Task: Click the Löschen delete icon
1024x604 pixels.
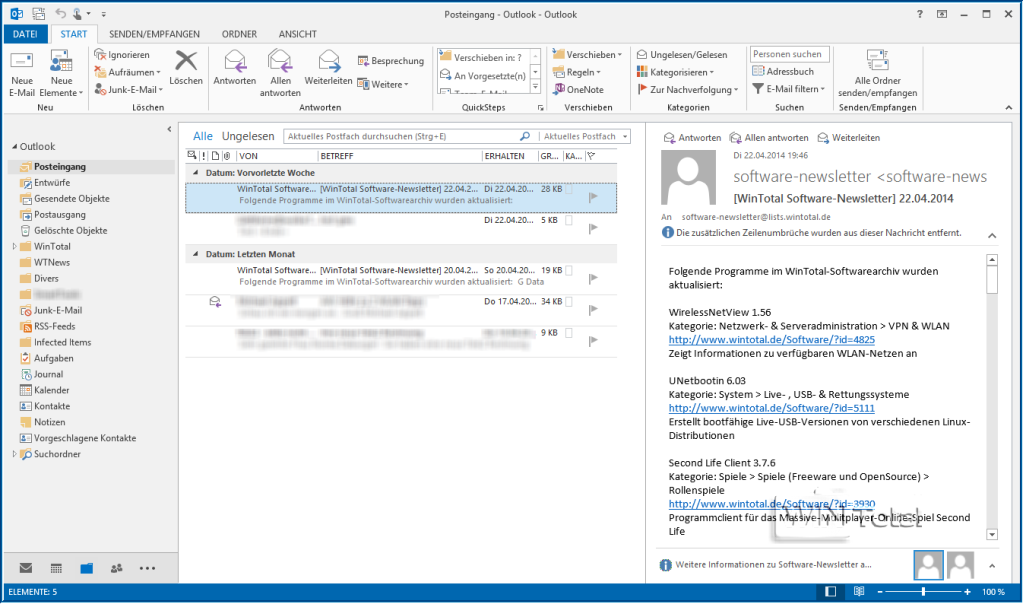Action: pyautogui.click(x=186, y=63)
